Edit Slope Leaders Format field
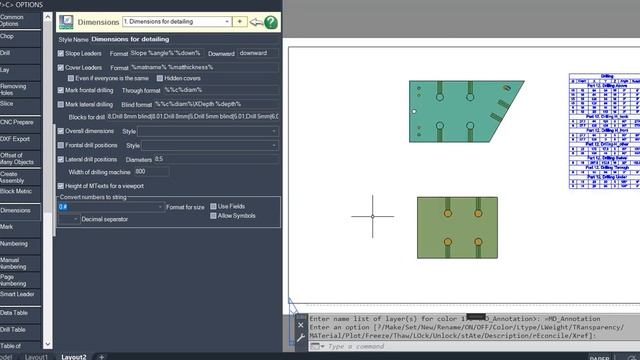This screenshot has width=640, height=360. (x=166, y=53)
